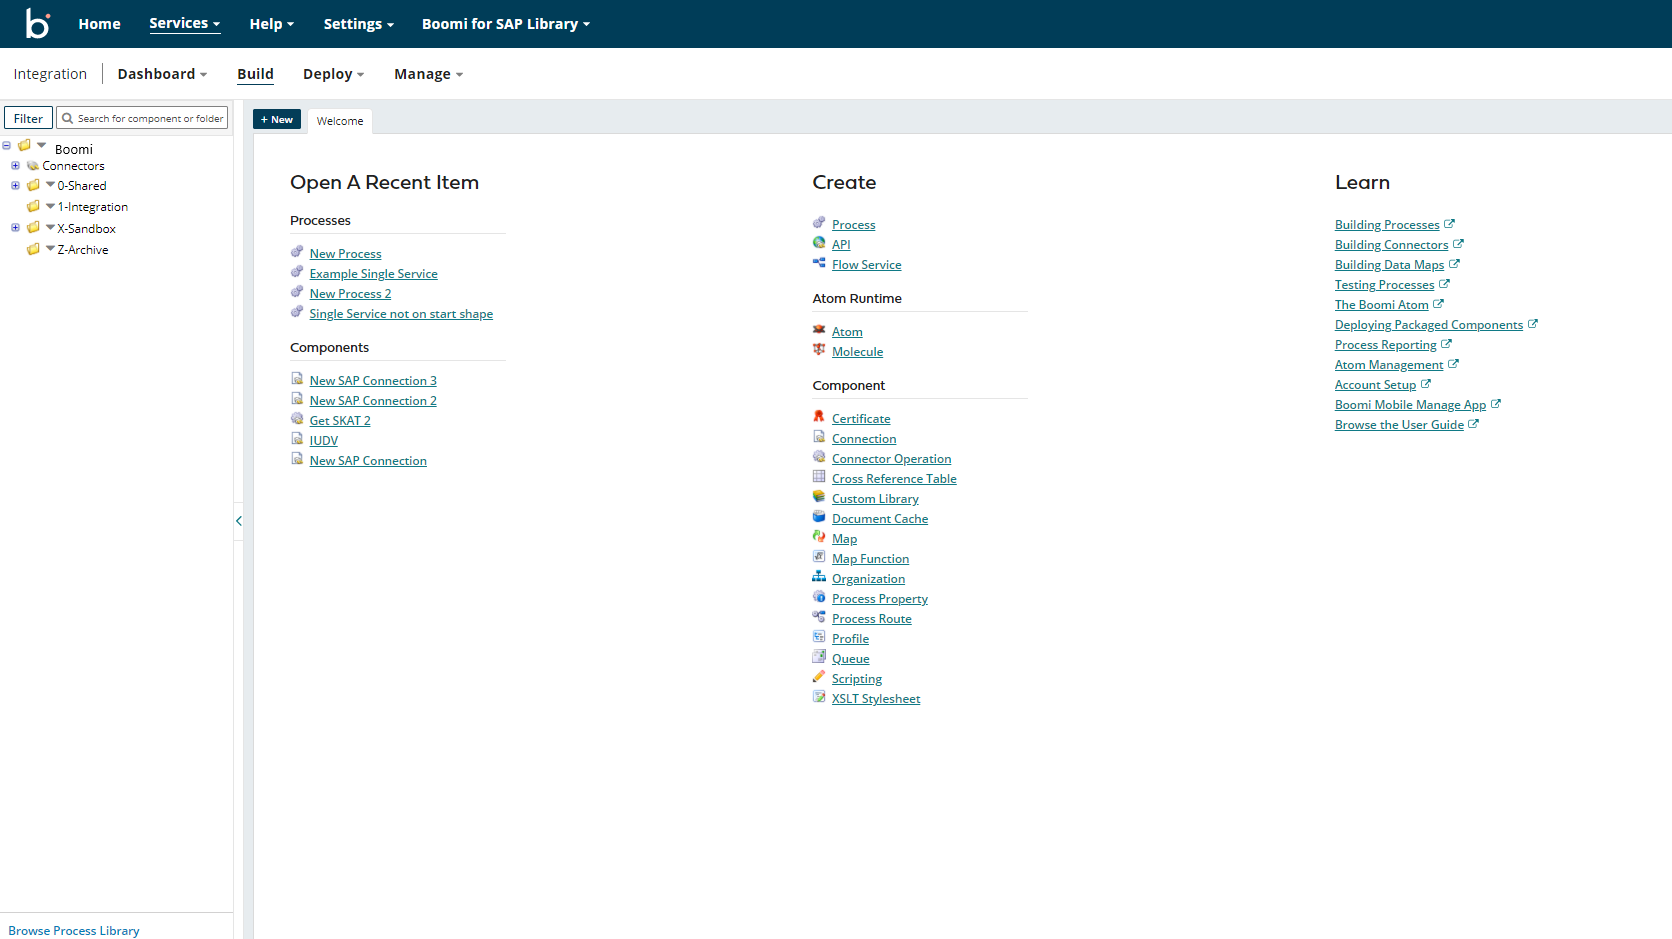Open the Settings menu

(358, 24)
